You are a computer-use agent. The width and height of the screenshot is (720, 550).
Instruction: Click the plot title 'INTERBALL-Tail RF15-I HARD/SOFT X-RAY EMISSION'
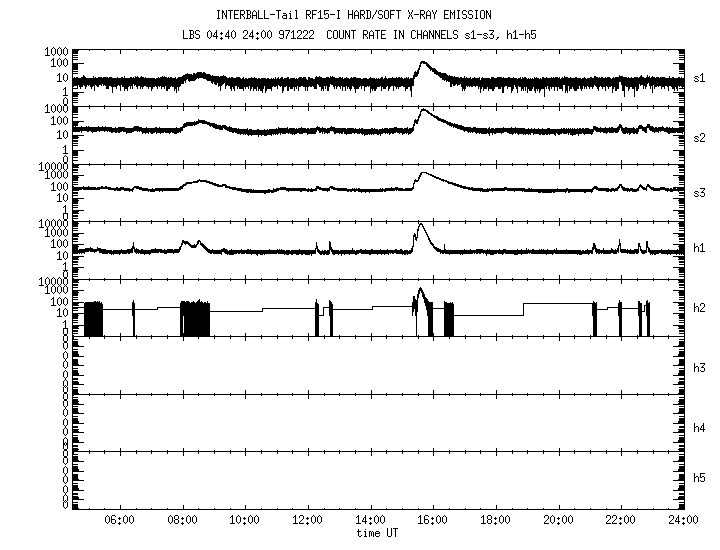tap(359, 15)
